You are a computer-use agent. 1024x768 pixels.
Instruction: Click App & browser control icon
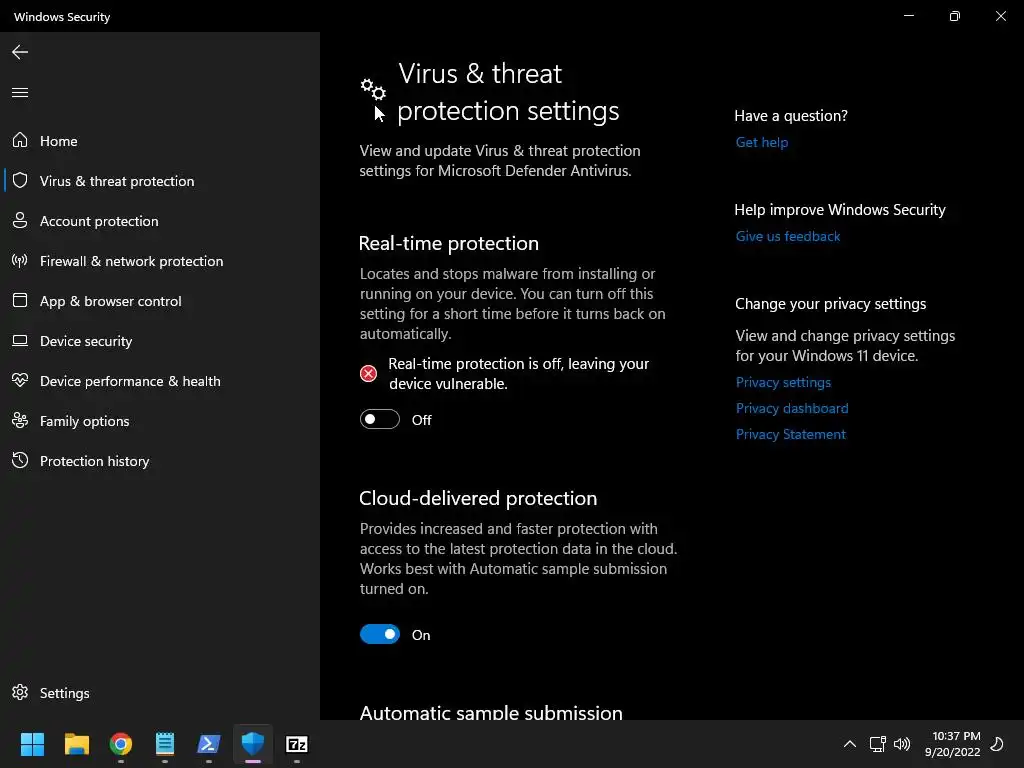pos(20,301)
